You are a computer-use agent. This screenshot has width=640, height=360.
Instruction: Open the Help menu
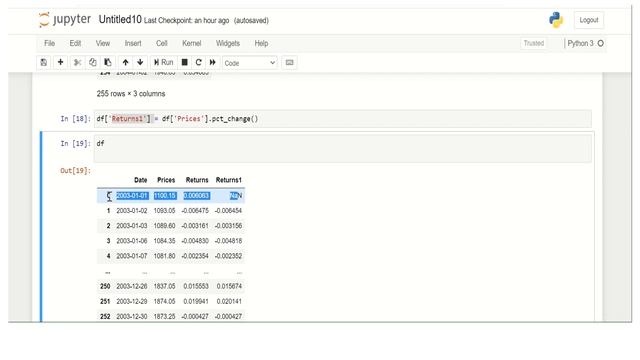(261, 43)
